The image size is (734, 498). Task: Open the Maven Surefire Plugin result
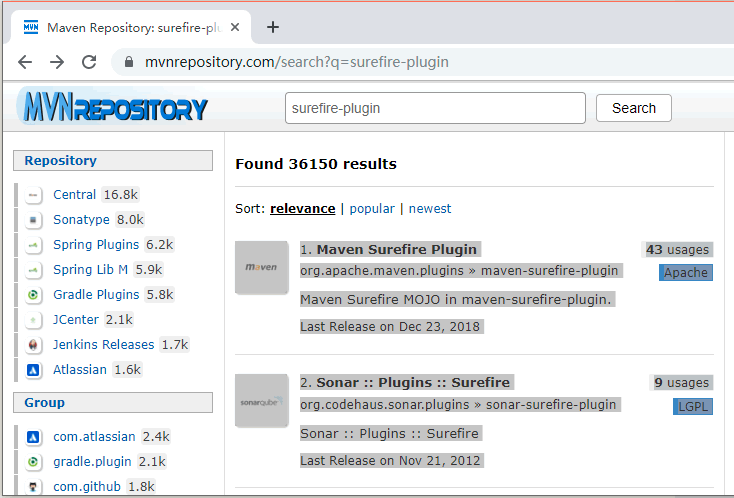click(x=396, y=249)
